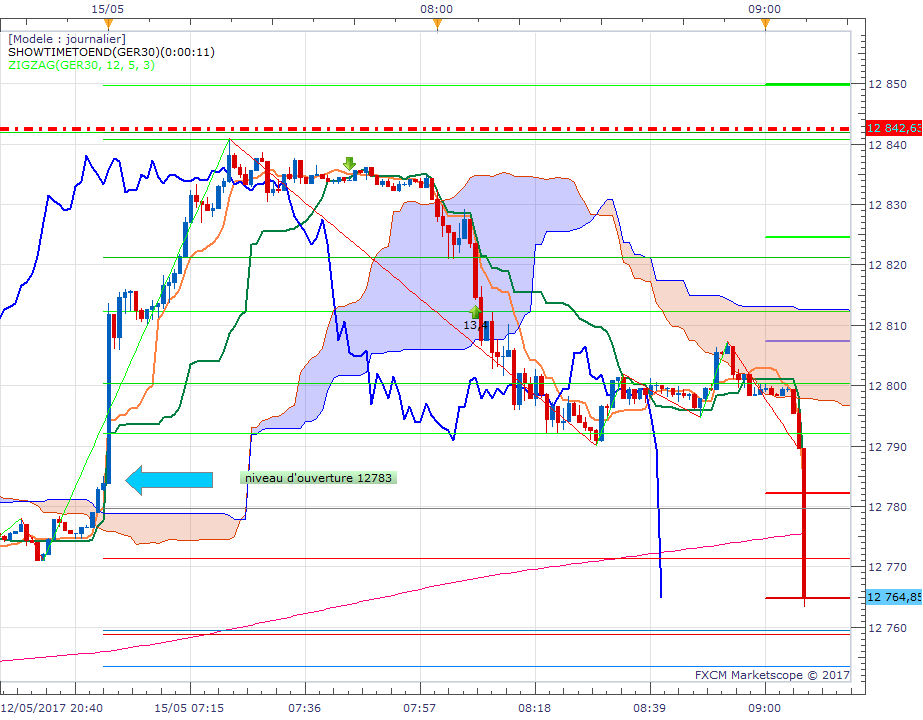923x720 pixels.
Task: Click the orange marker under 09:00
Action: [765, 24]
